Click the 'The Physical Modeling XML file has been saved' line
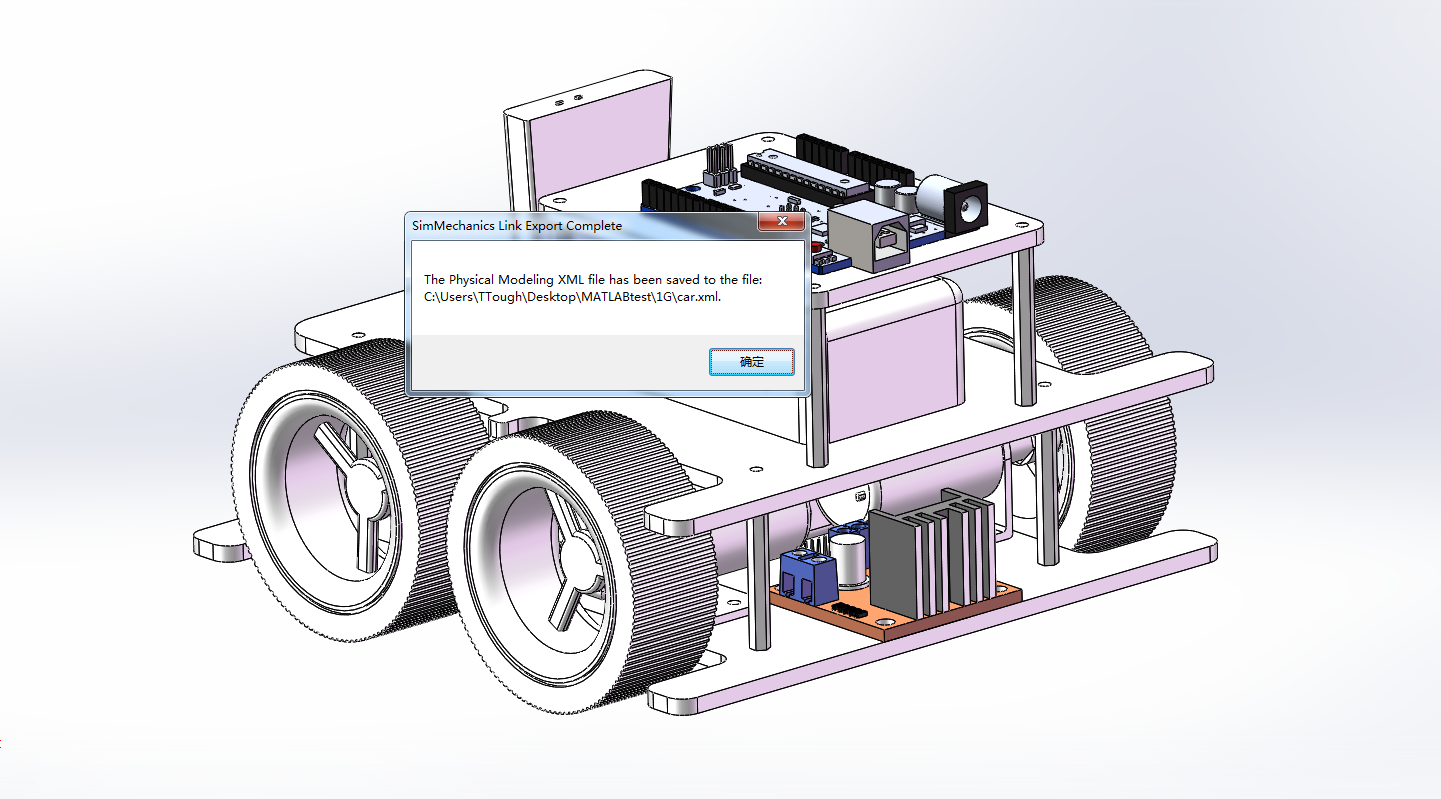 [593, 279]
